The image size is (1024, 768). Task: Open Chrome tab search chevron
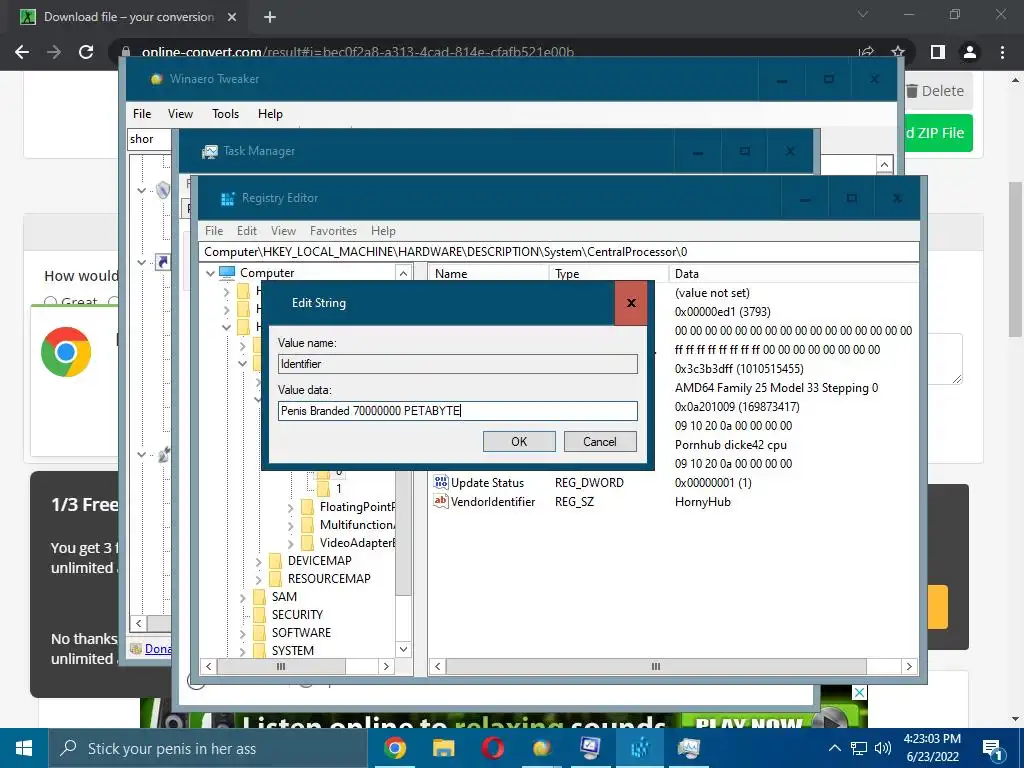coord(863,14)
